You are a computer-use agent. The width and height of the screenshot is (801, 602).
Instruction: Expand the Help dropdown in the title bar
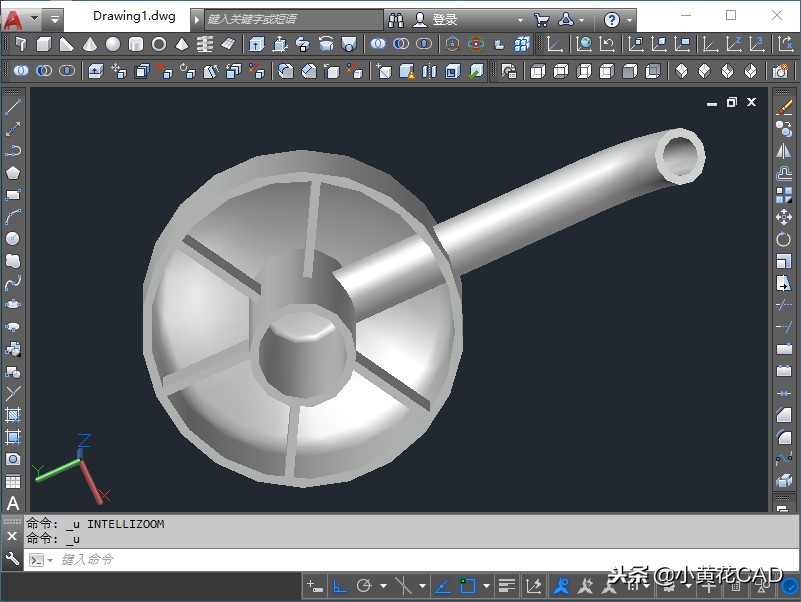click(x=628, y=17)
